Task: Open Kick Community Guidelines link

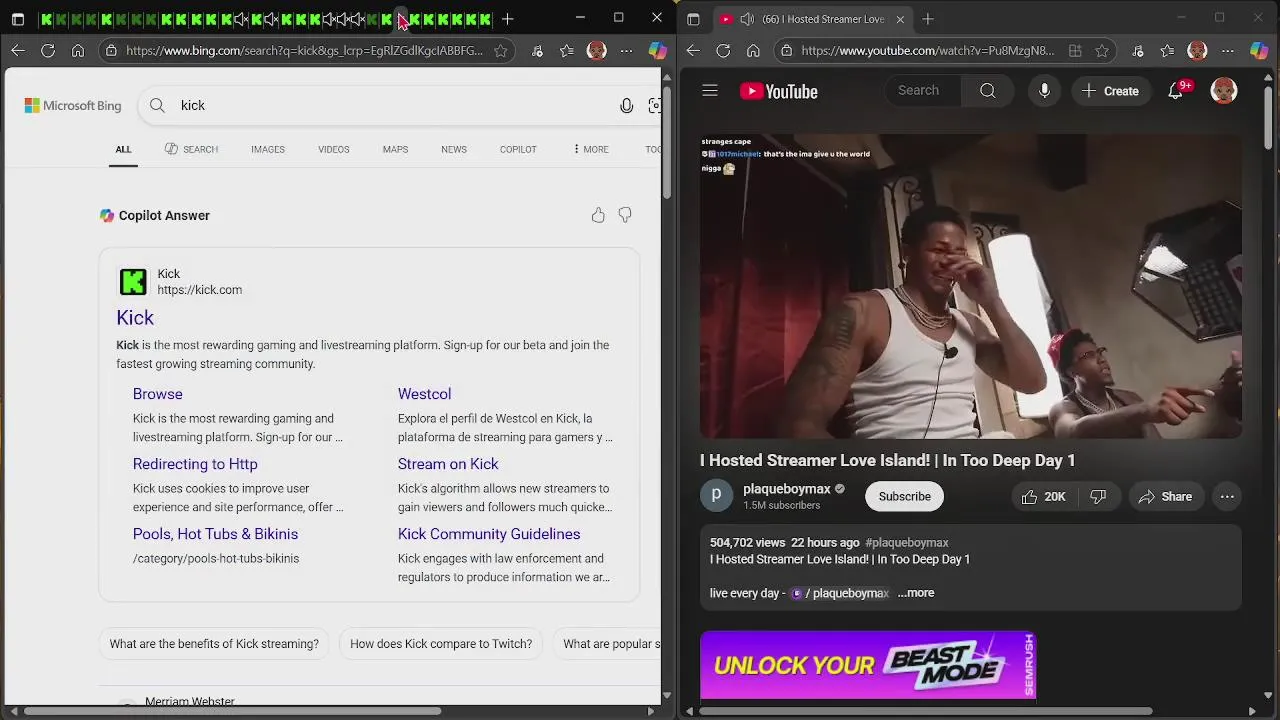Action: tap(489, 534)
